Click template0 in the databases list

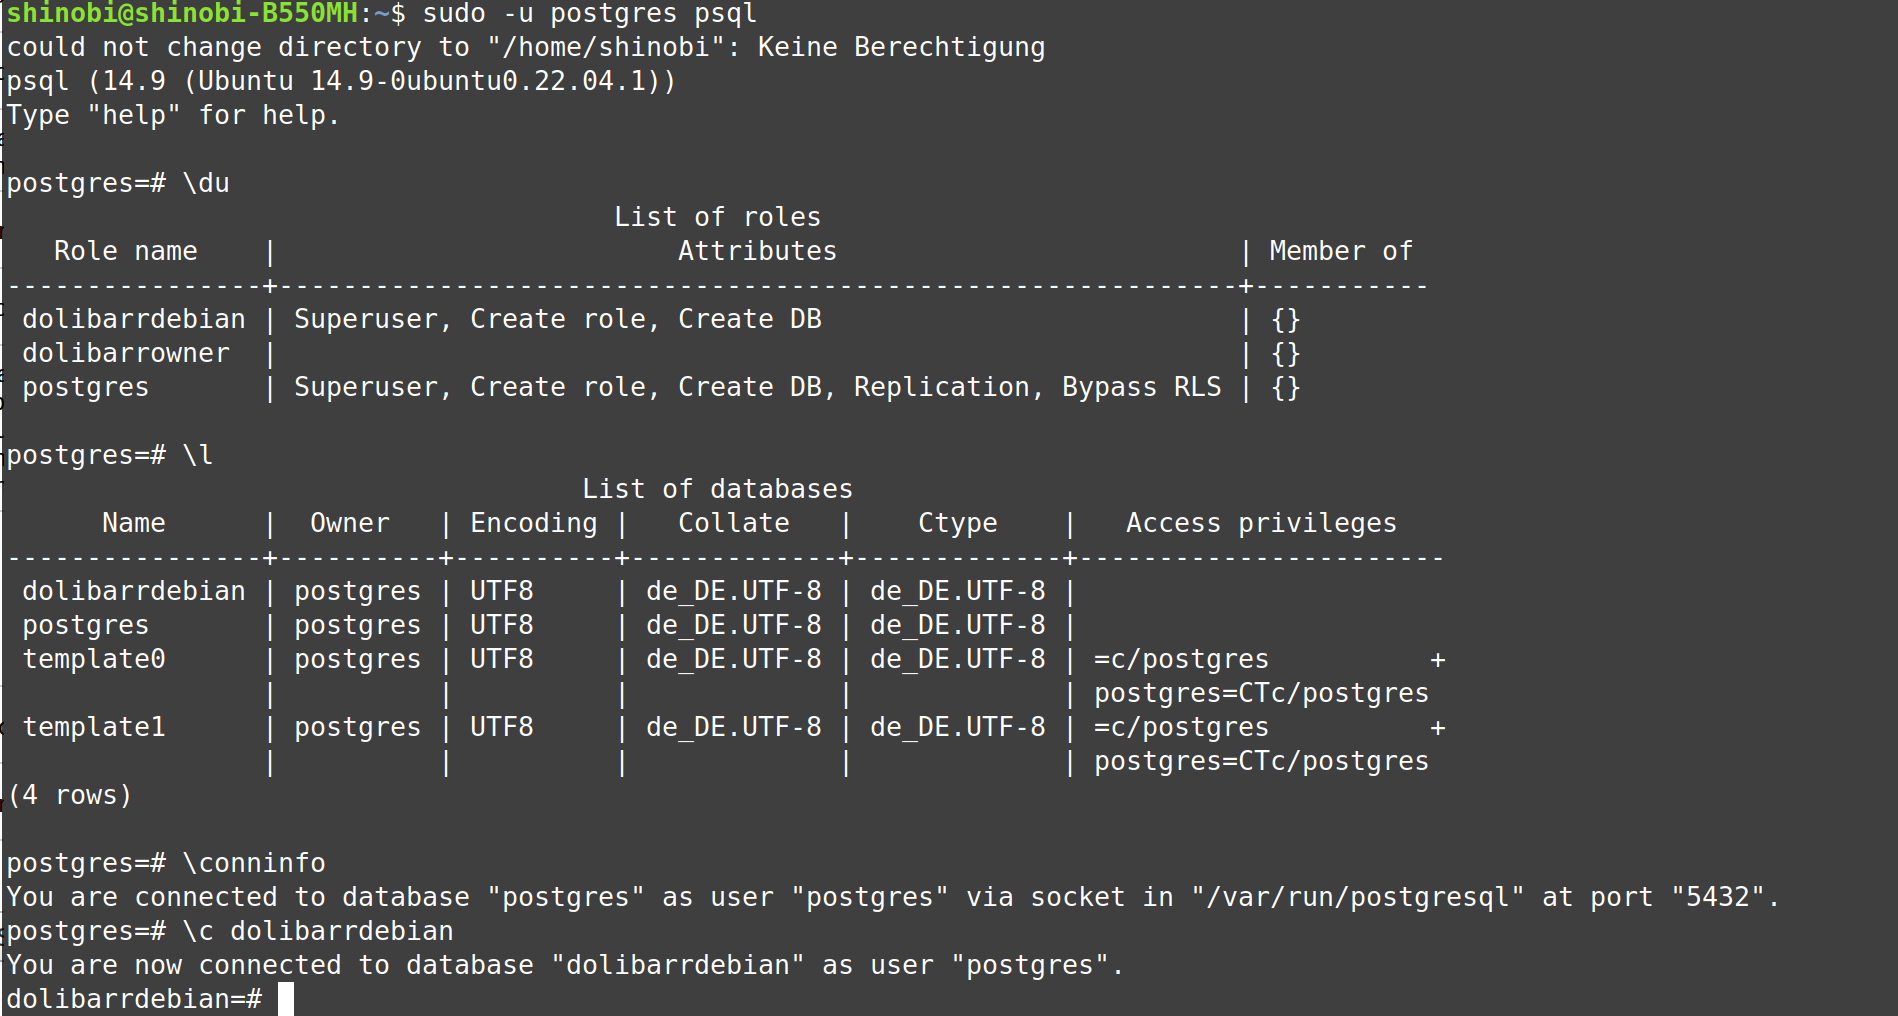94,659
